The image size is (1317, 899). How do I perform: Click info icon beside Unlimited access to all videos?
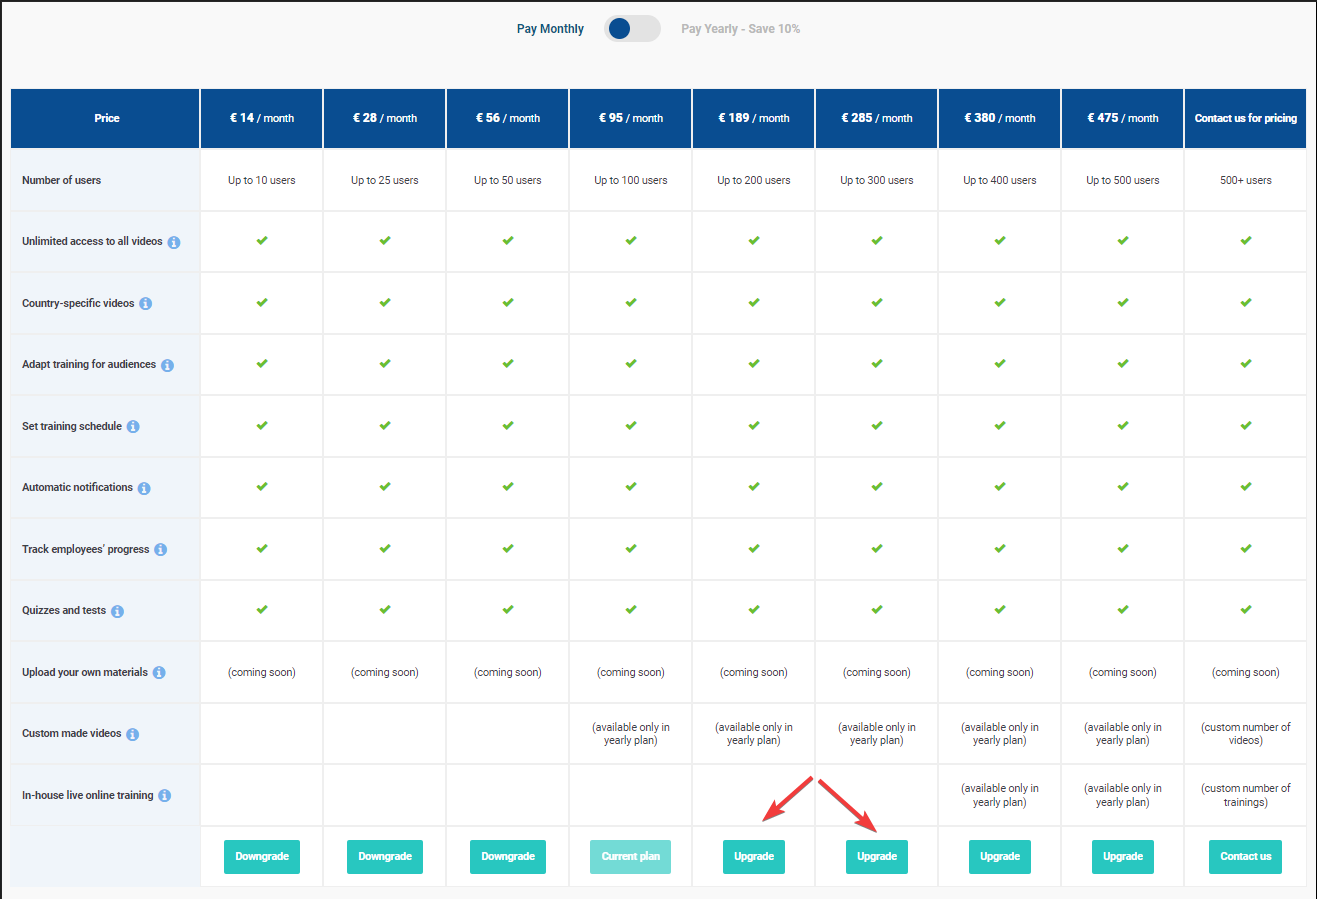pyautogui.click(x=174, y=242)
